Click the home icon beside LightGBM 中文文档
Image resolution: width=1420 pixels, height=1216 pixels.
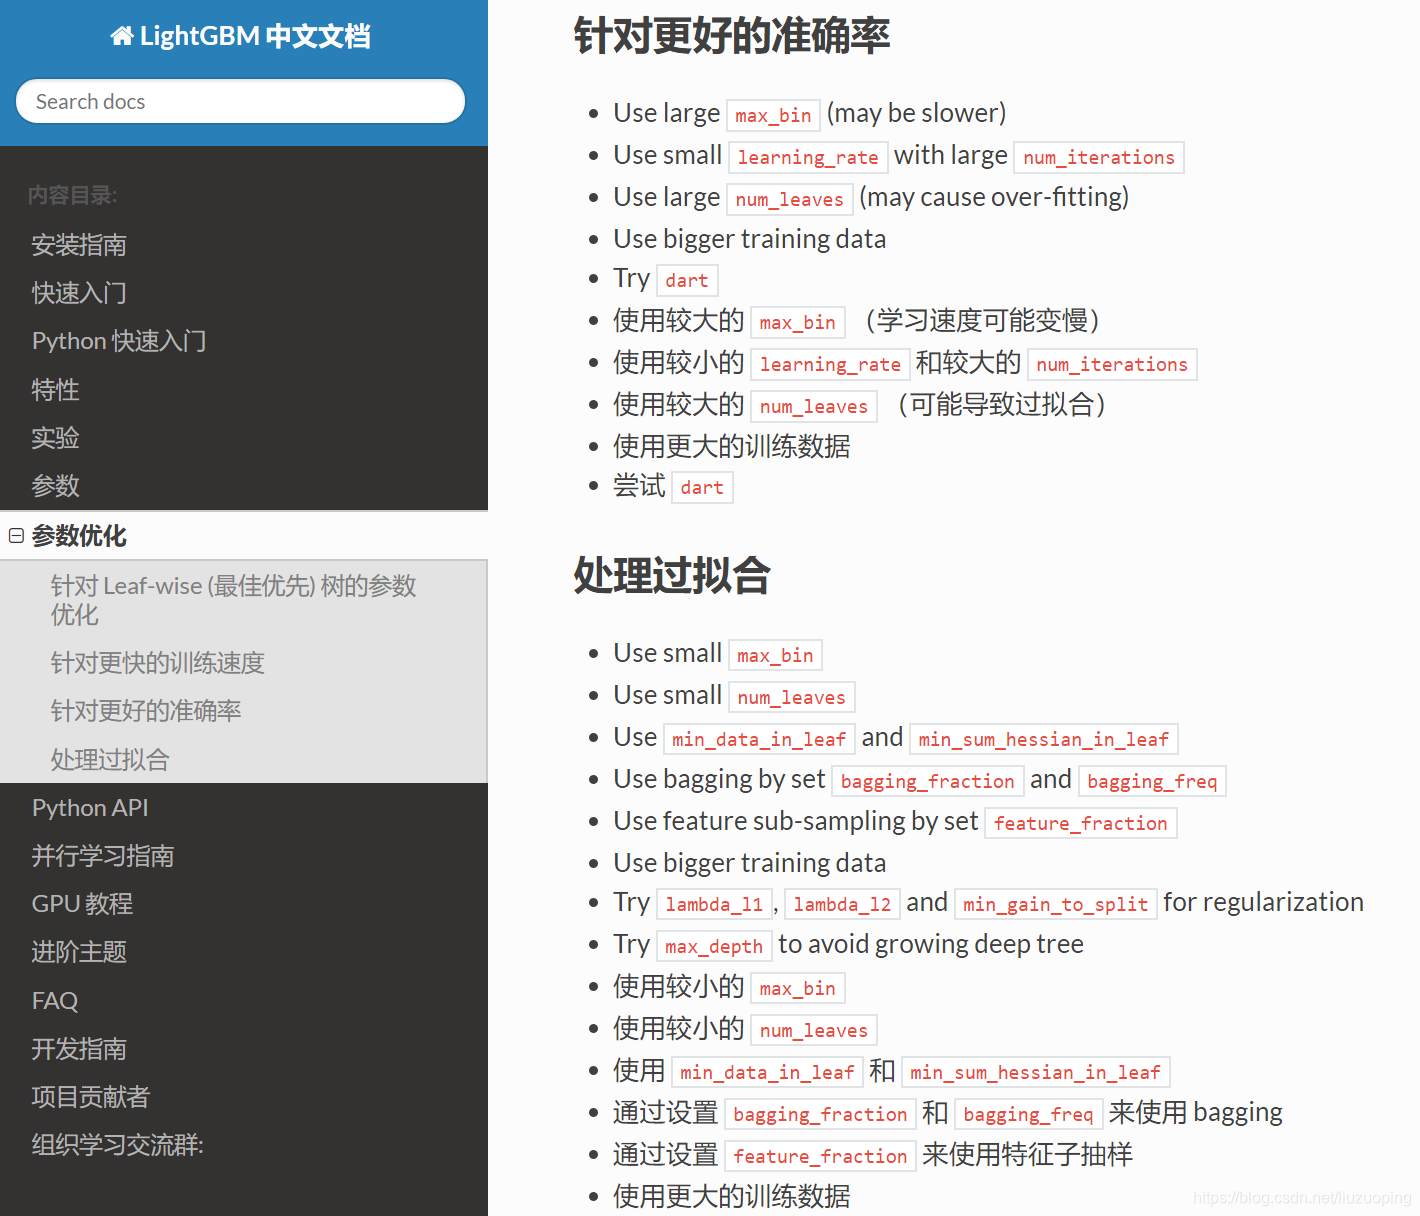click(122, 37)
